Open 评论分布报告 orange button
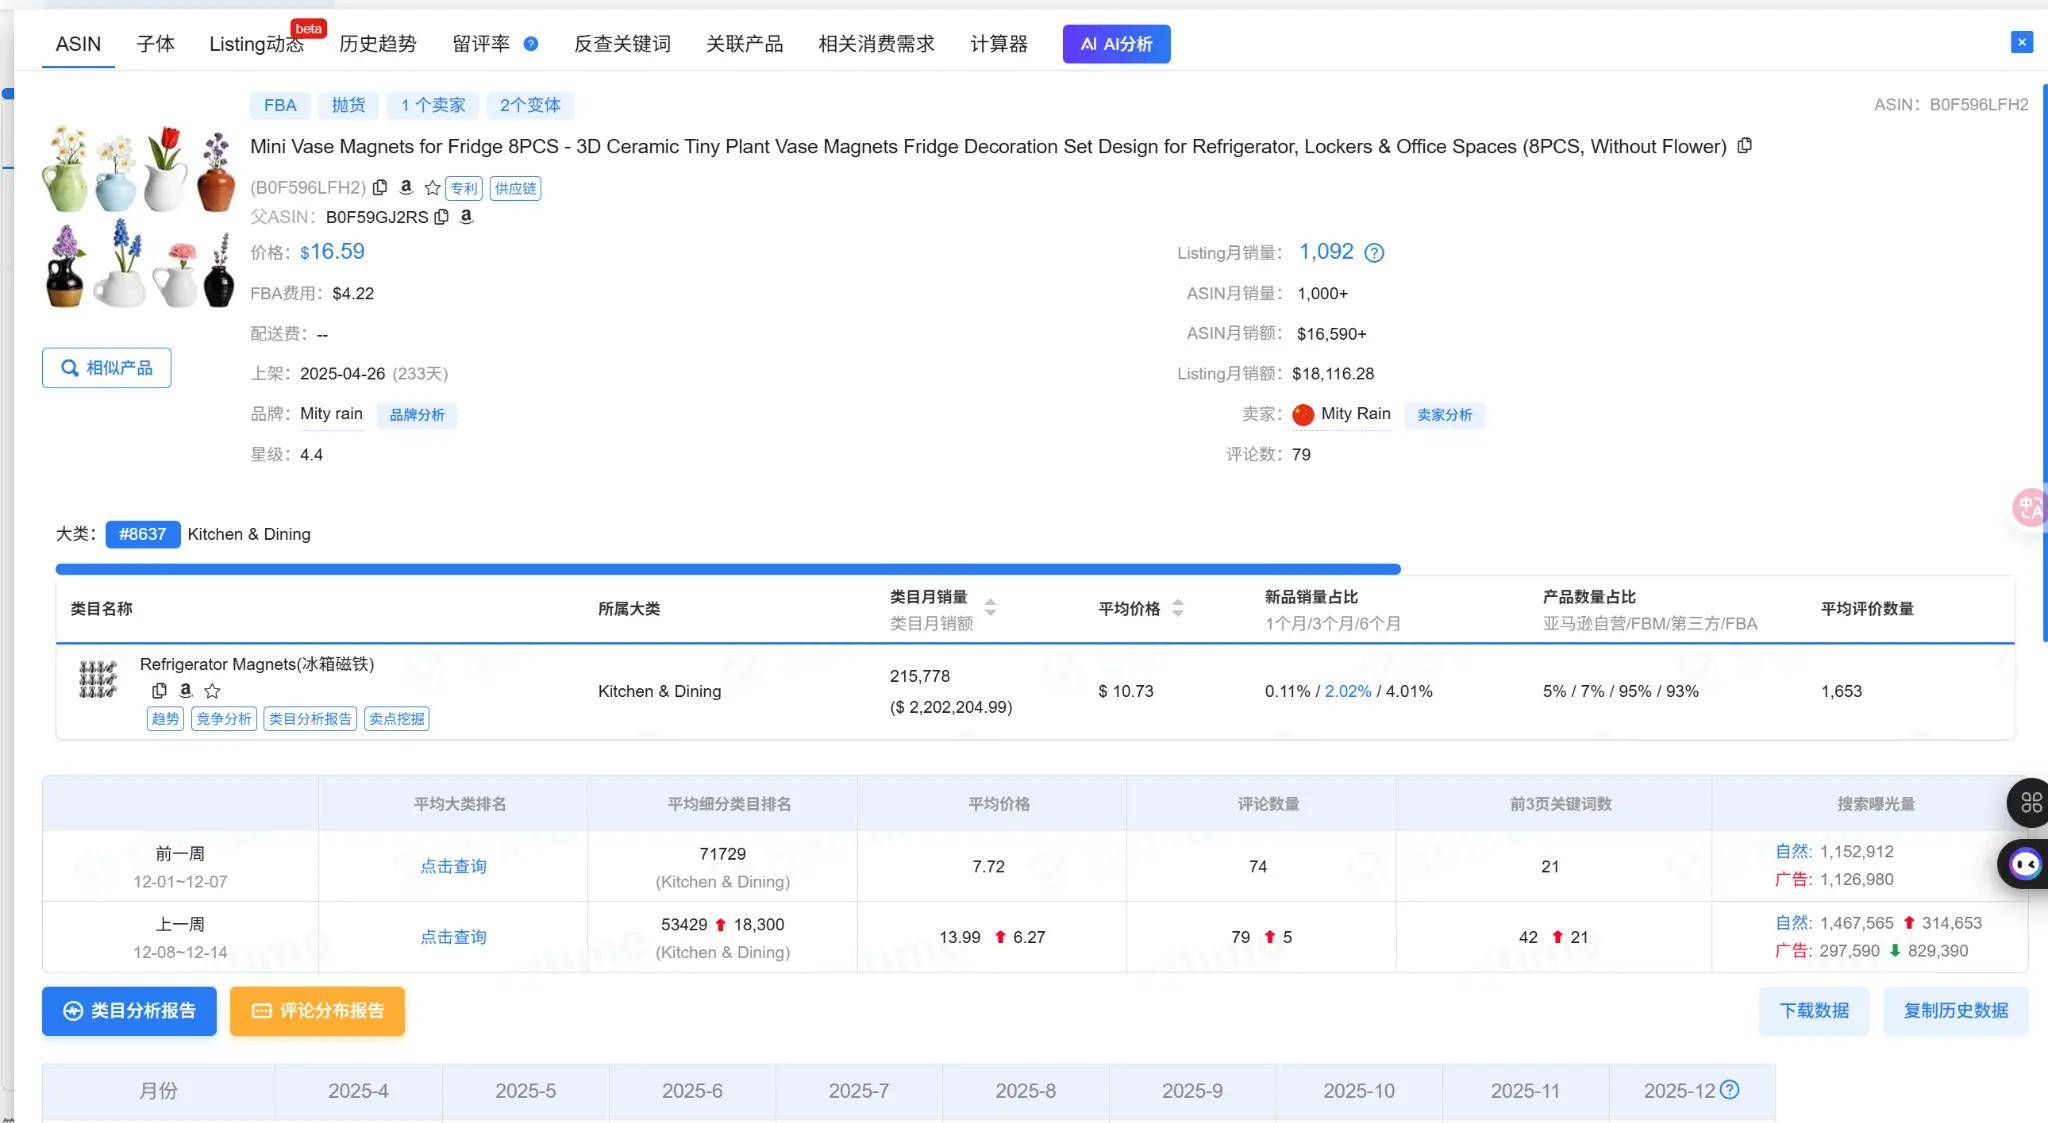2048x1123 pixels. 317,1011
